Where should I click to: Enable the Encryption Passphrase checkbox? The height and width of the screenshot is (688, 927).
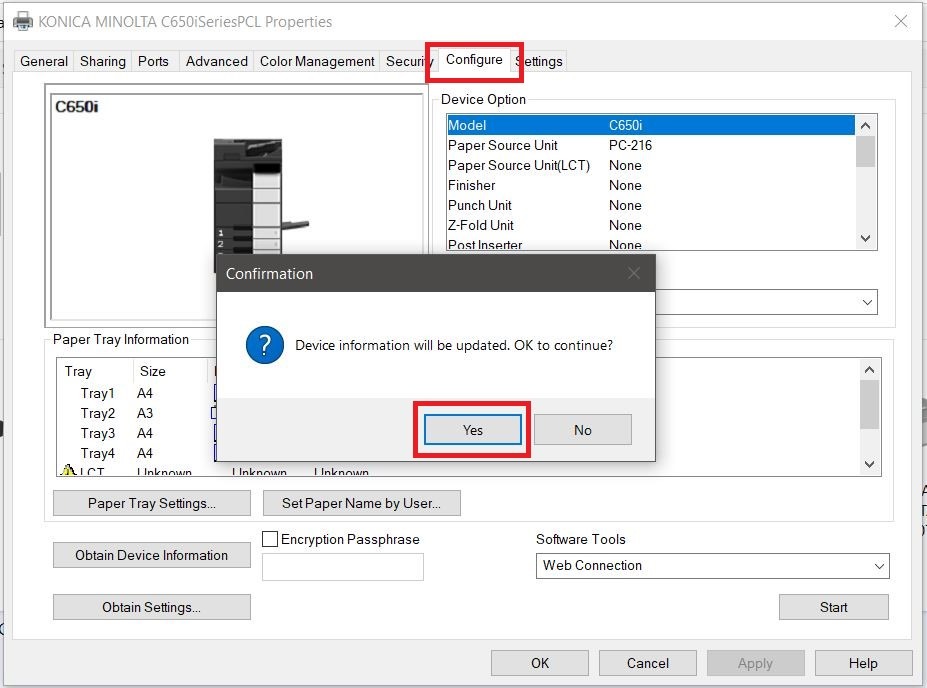tap(270, 539)
